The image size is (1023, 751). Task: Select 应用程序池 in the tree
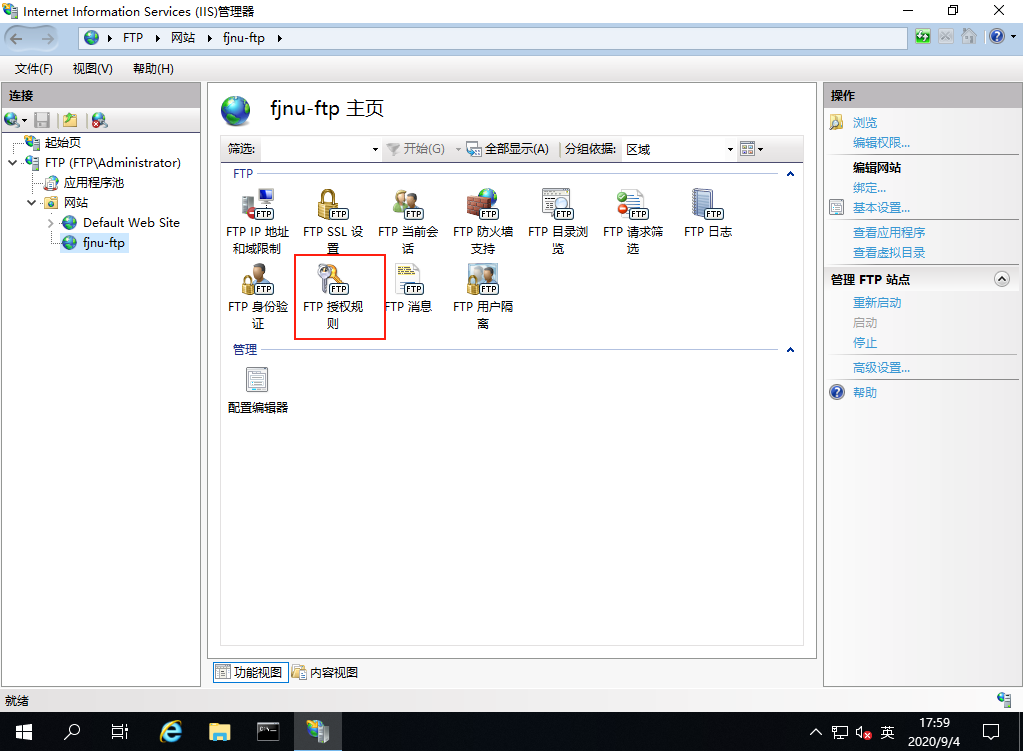click(x=93, y=183)
